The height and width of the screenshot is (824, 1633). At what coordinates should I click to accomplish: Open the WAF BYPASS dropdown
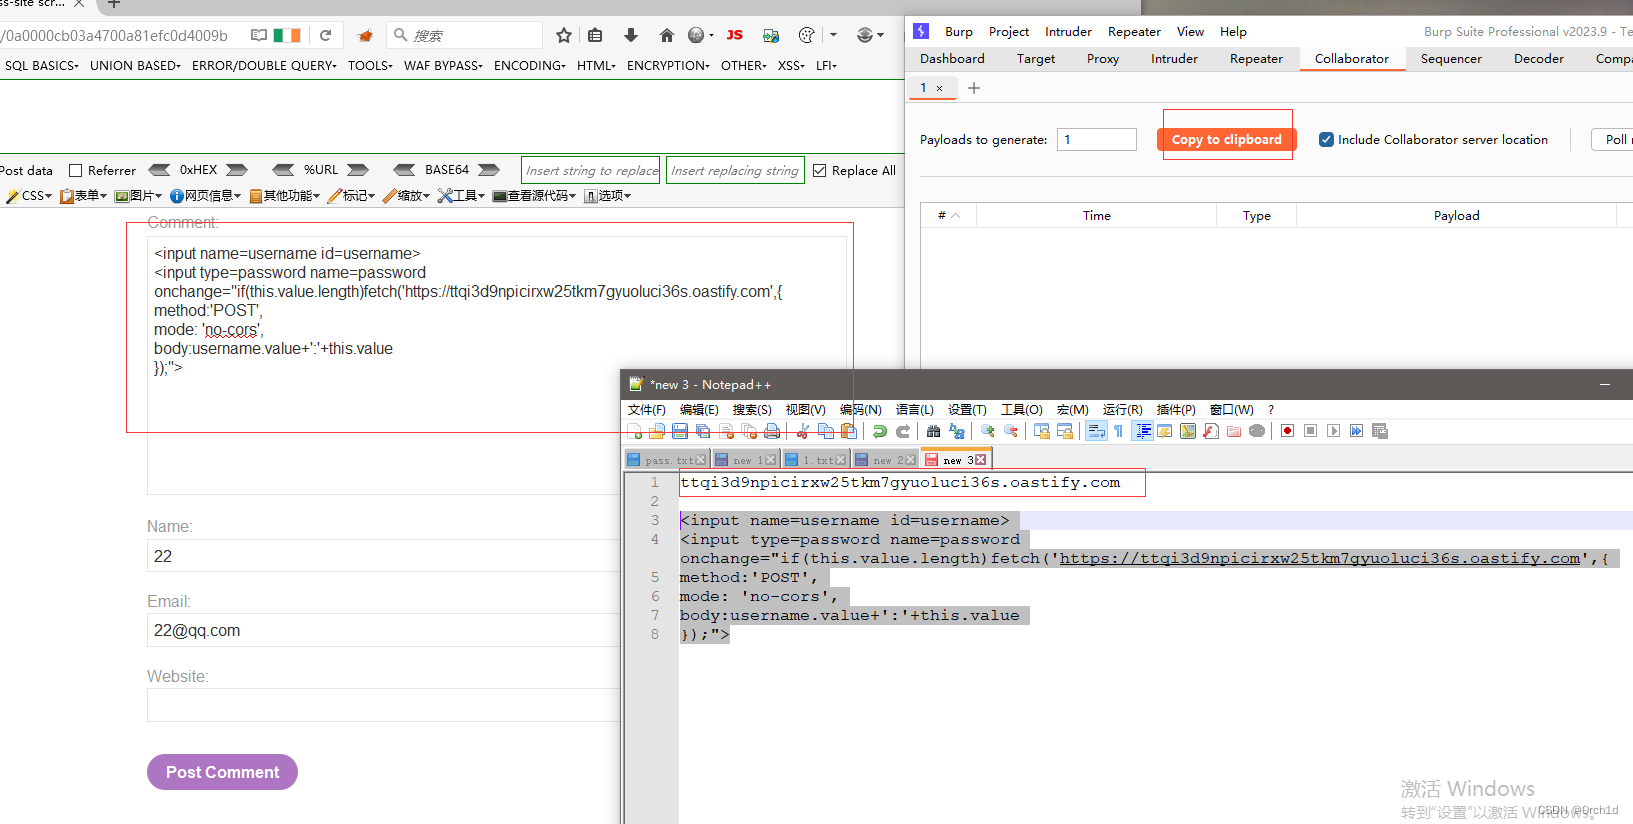pyautogui.click(x=444, y=66)
